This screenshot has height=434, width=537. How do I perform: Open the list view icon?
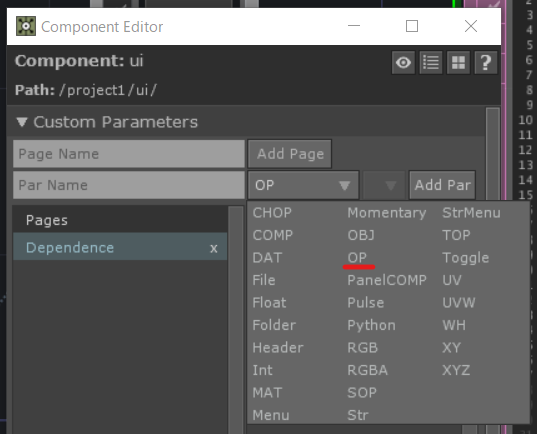(x=431, y=63)
